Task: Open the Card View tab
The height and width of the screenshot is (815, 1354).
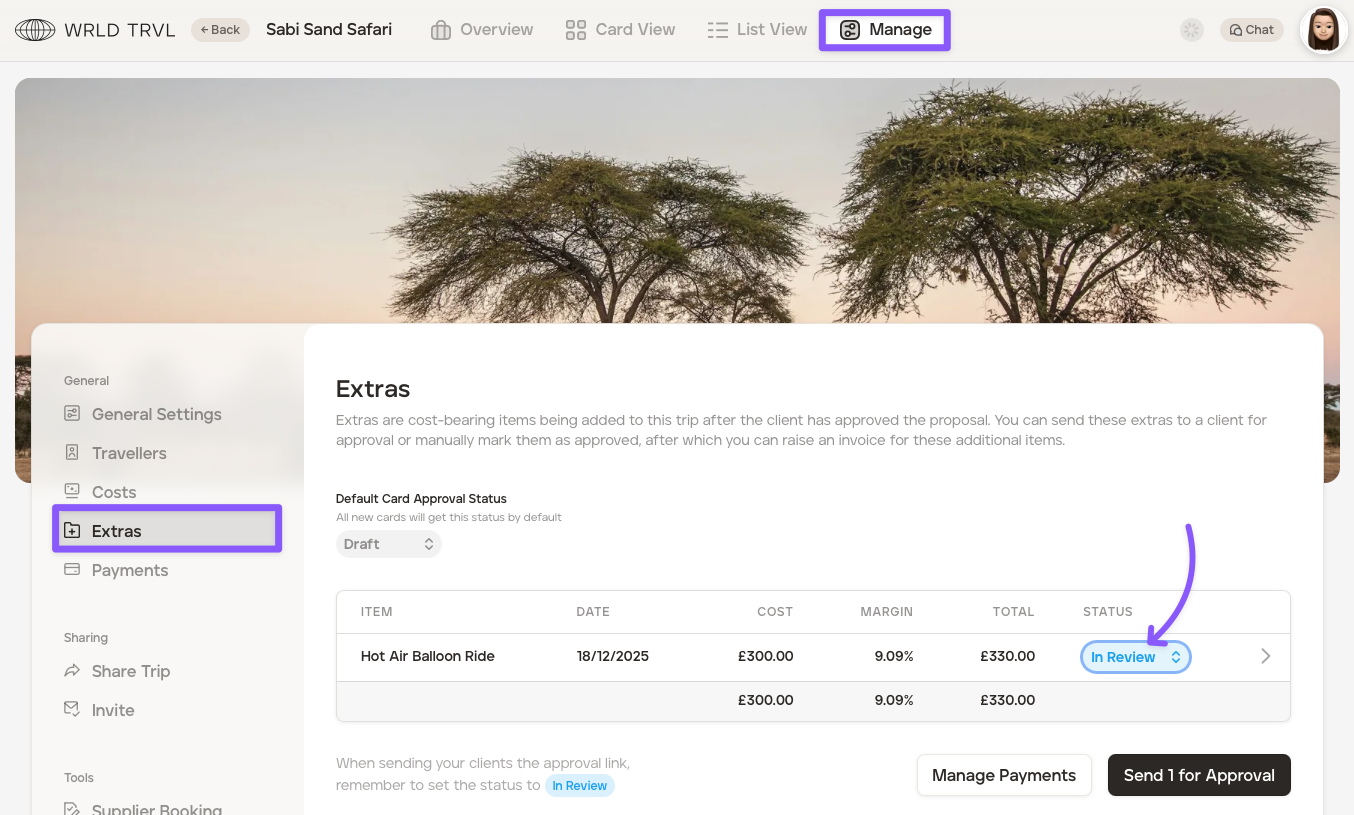Action: coord(620,30)
